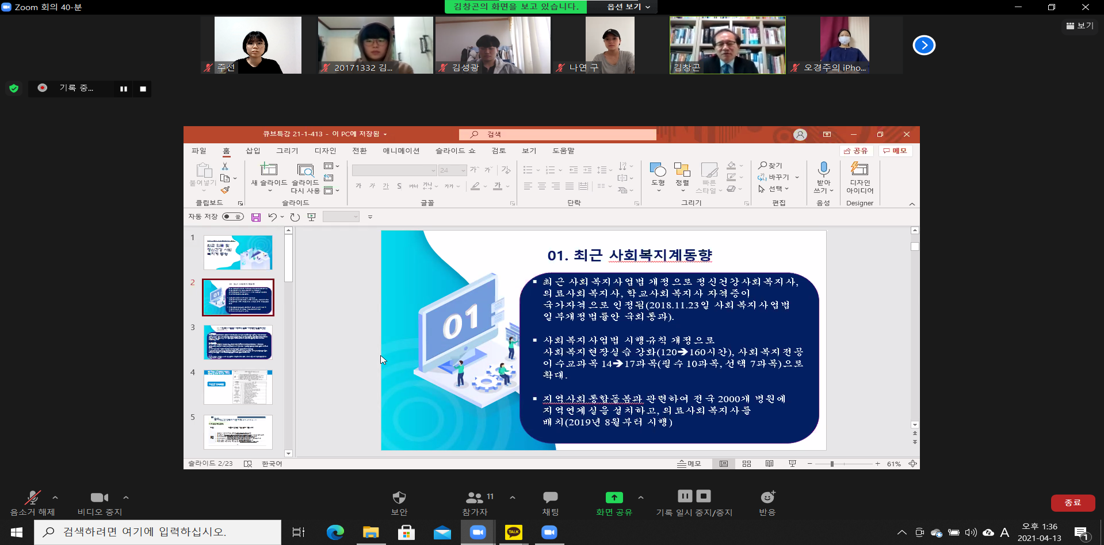
Task: Open the 반응 reactions emoji icon
Action: [767, 498]
